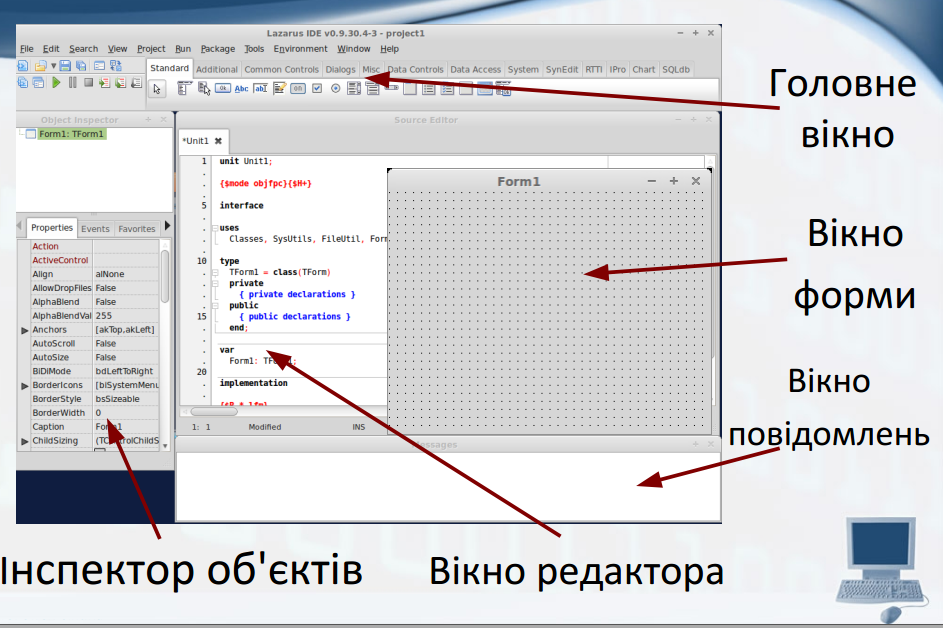Click the Save floppy disk icon

click(65, 66)
